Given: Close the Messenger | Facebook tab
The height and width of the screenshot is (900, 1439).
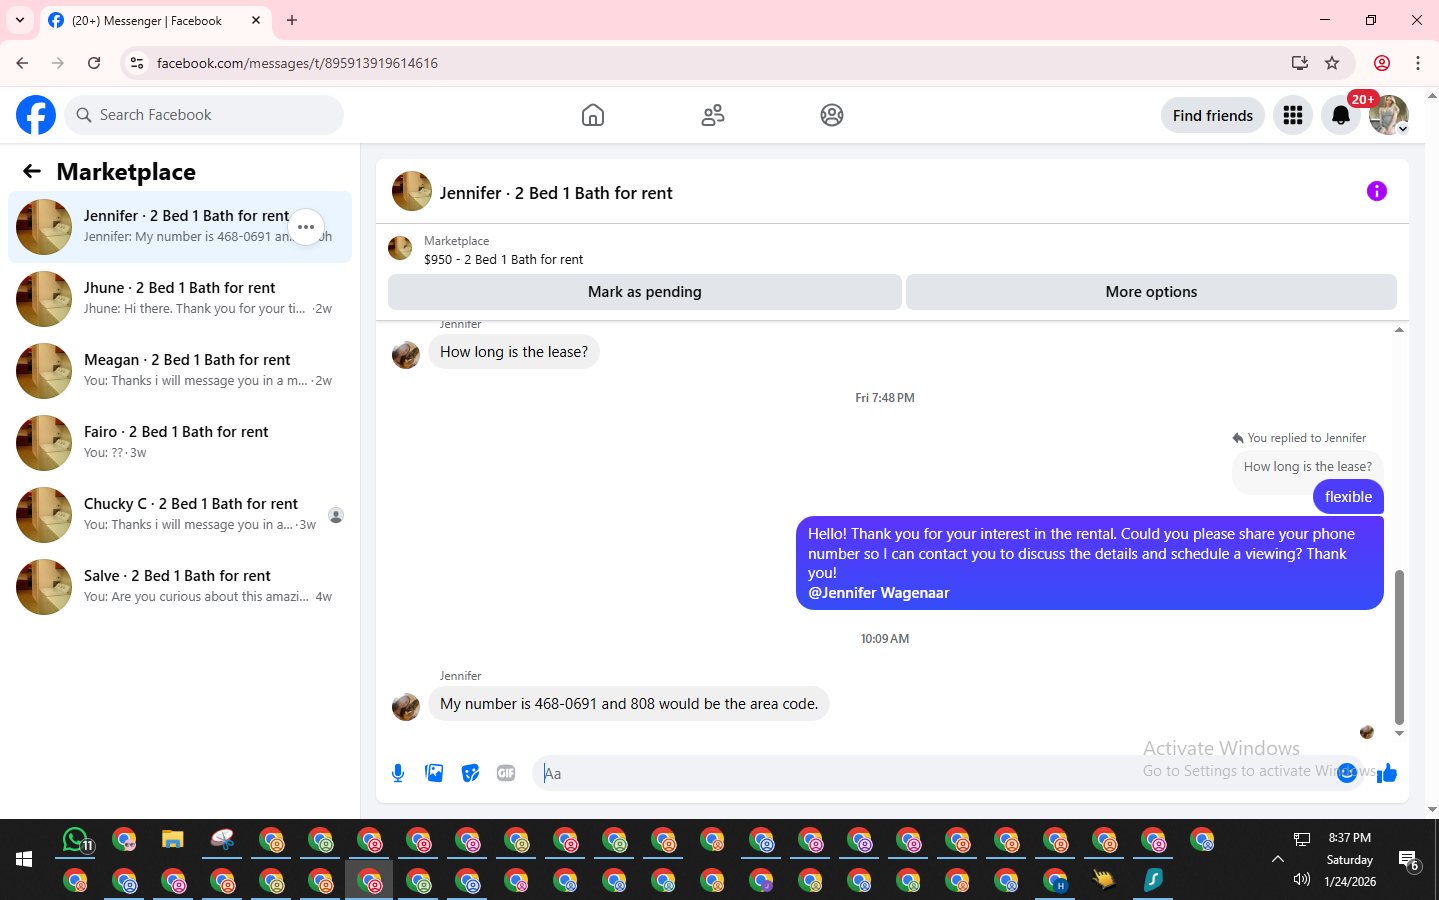Looking at the screenshot, I should click(x=256, y=20).
